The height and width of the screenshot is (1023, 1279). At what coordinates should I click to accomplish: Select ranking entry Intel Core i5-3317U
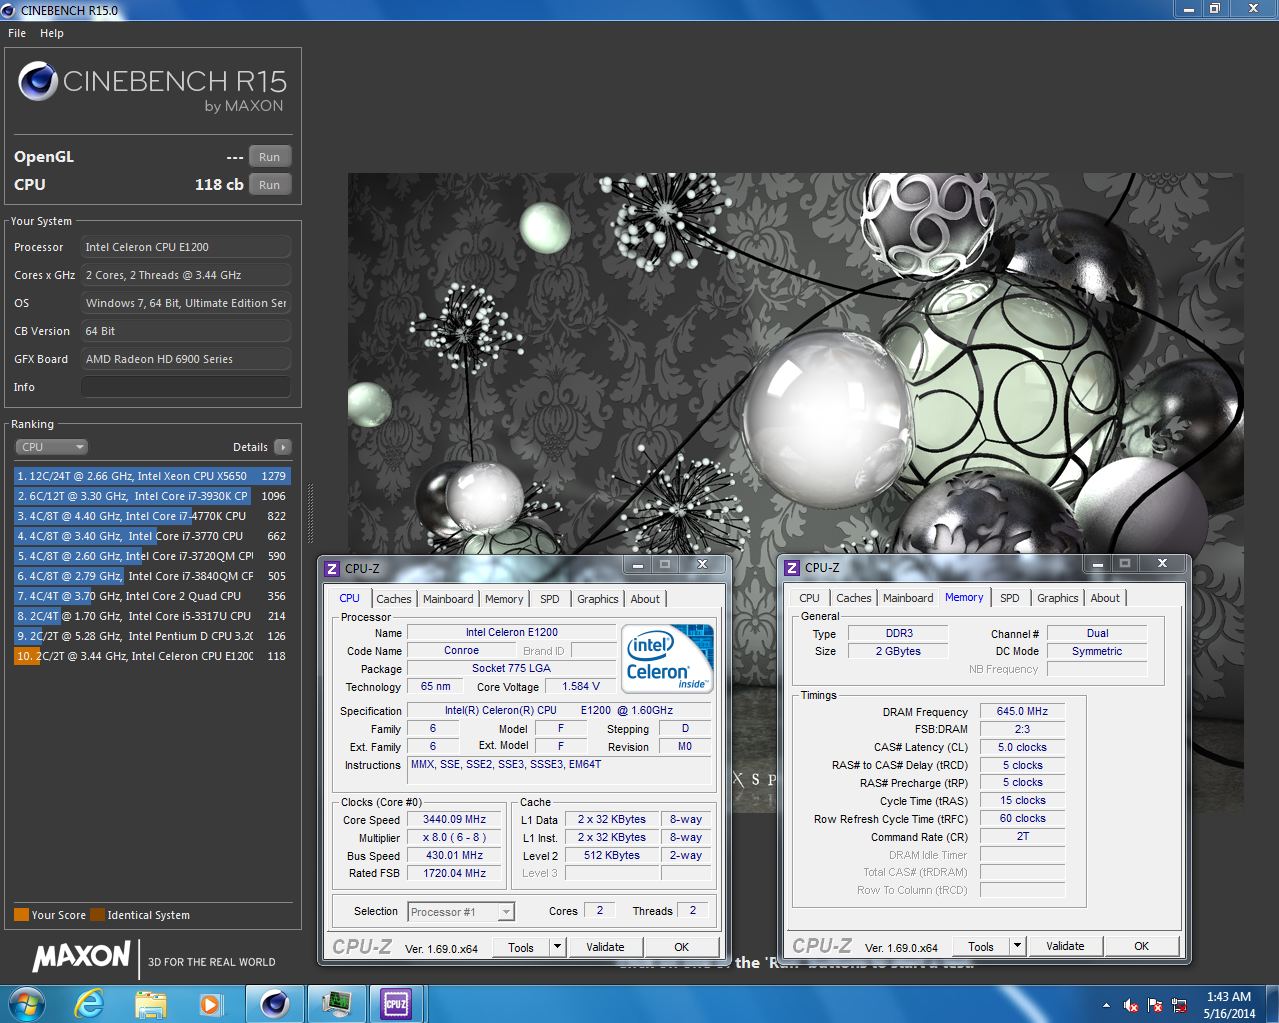[x=152, y=616]
